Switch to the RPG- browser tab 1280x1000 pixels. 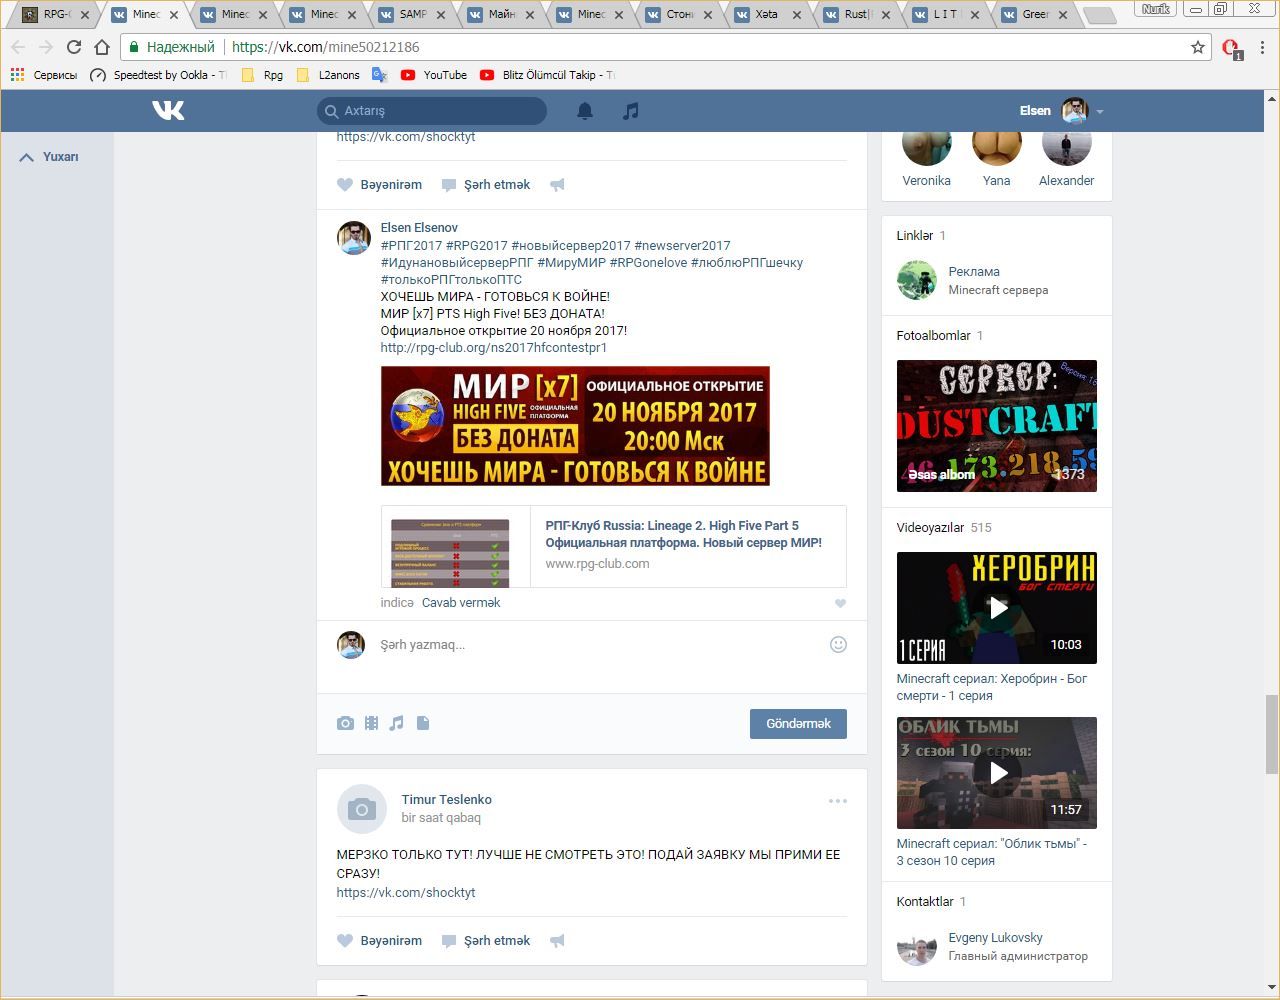tap(55, 14)
